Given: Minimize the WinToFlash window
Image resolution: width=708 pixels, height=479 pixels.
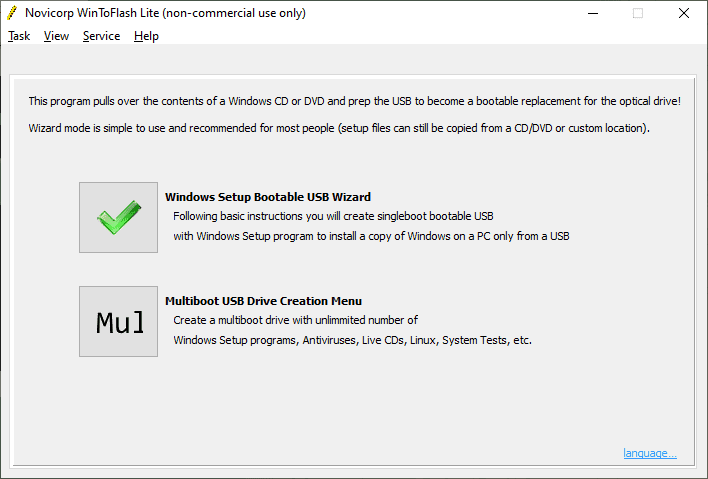Looking at the screenshot, I should pos(591,13).
